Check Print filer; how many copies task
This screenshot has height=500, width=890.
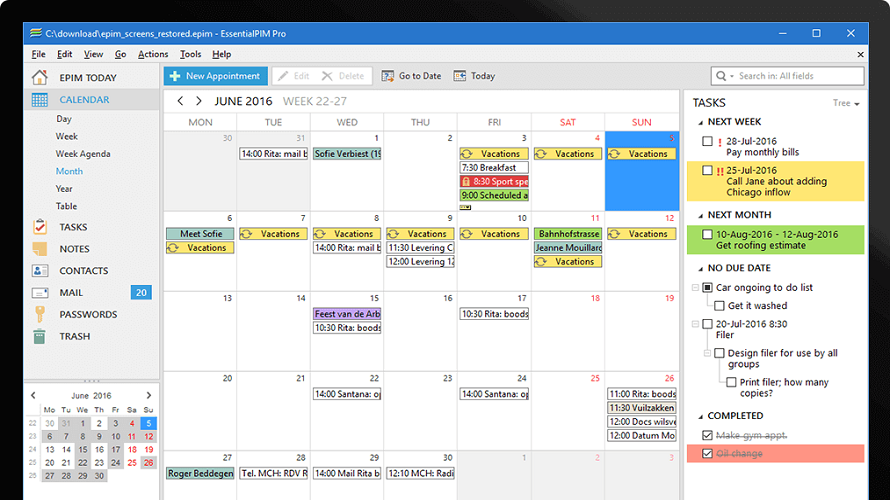click(x=731, y=383)
